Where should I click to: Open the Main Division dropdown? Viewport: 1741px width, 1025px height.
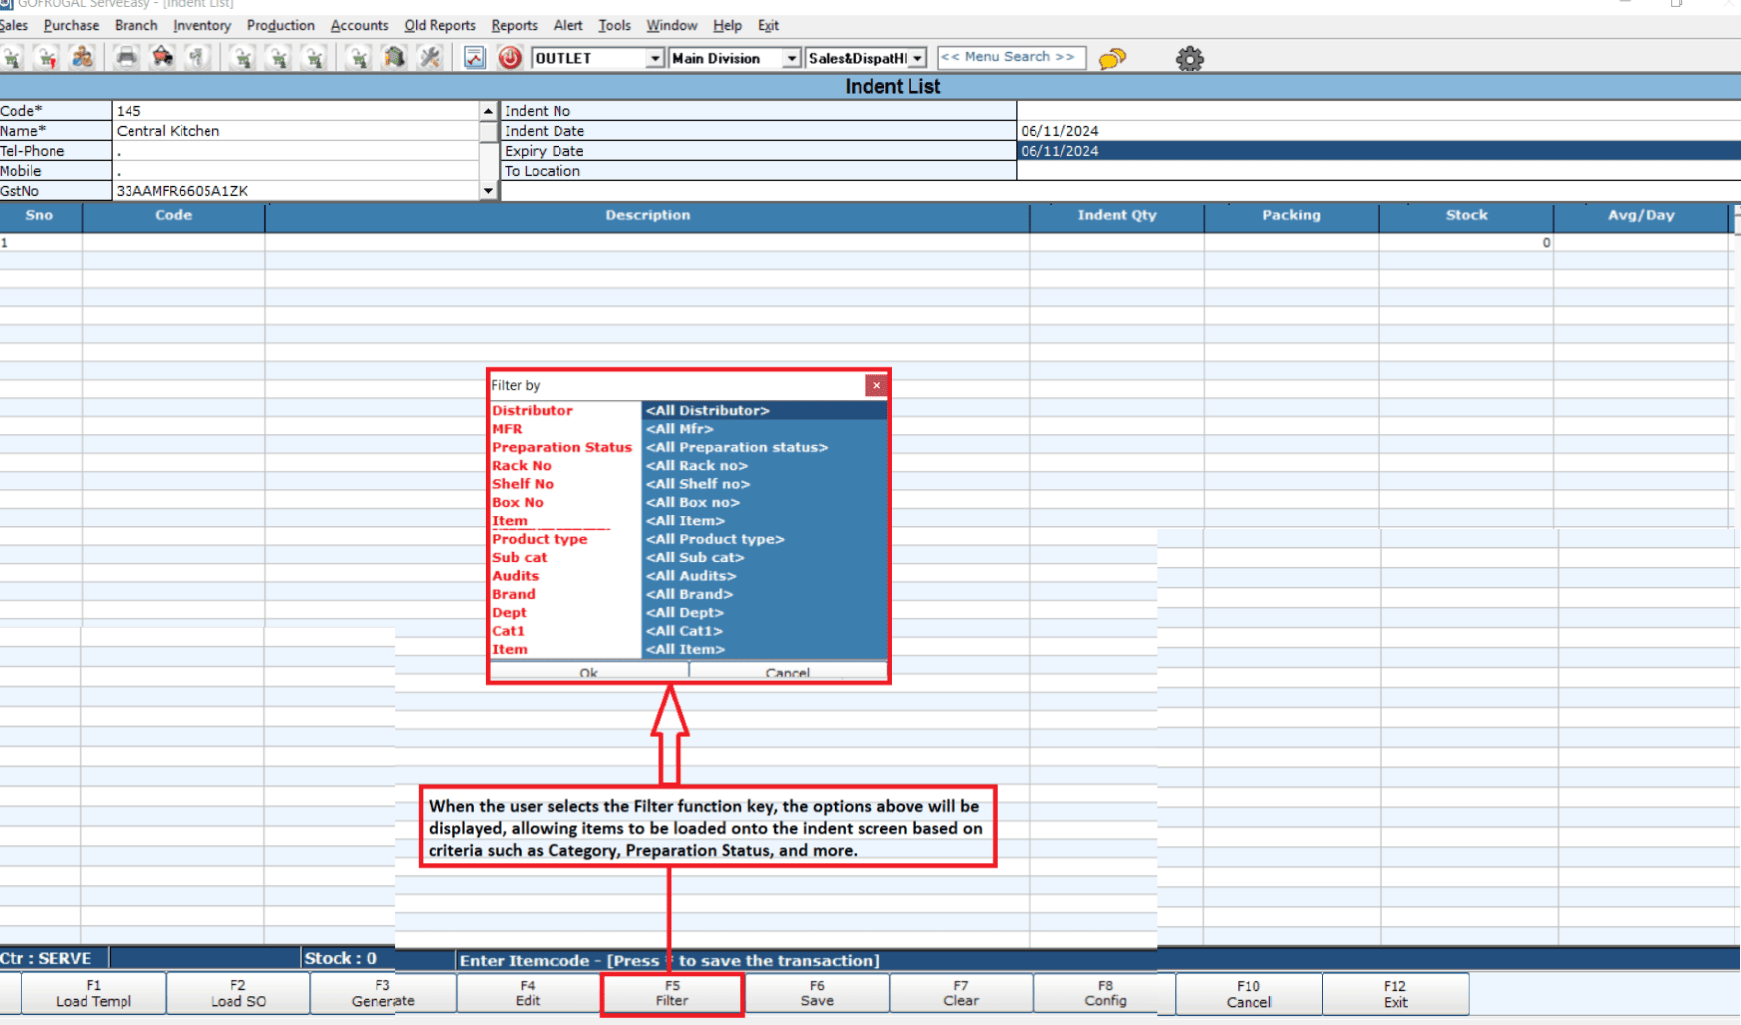click(x=791, y=59)
